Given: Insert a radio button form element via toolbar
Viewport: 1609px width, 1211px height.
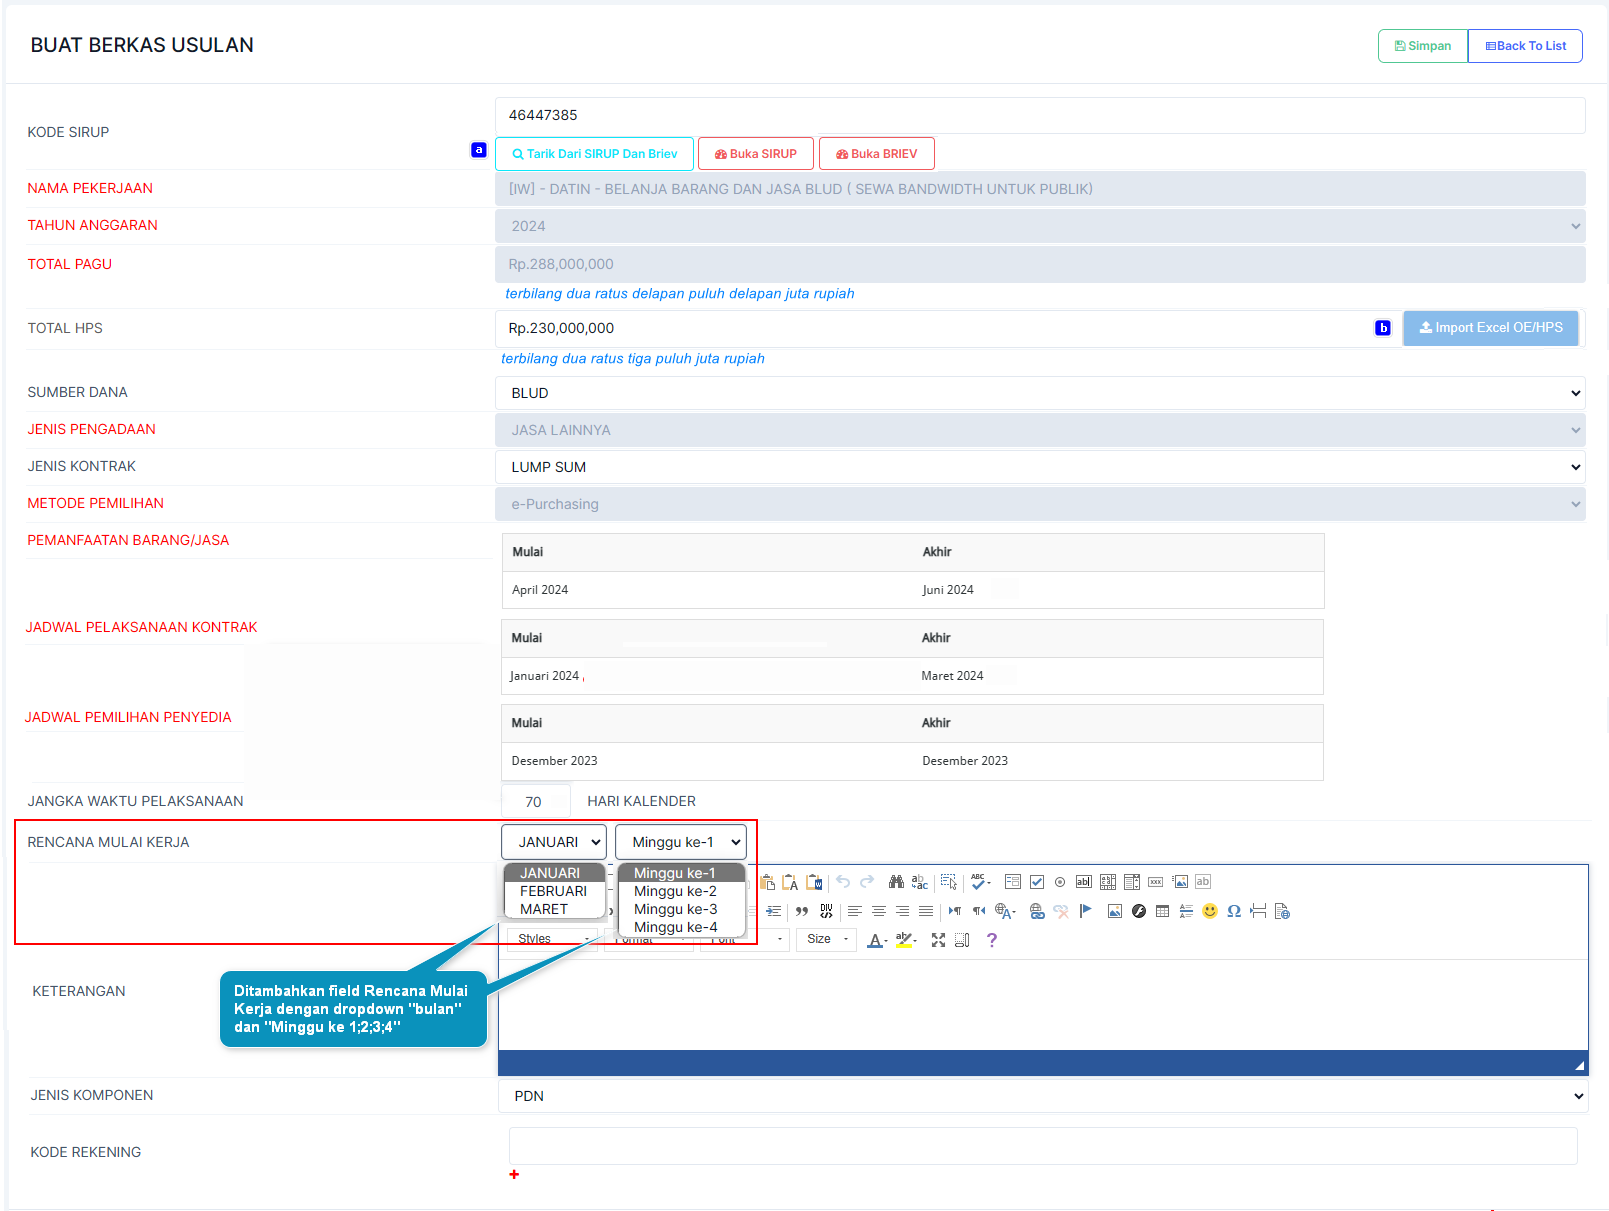Looking at the screenshot, I should coord(1060,882).
